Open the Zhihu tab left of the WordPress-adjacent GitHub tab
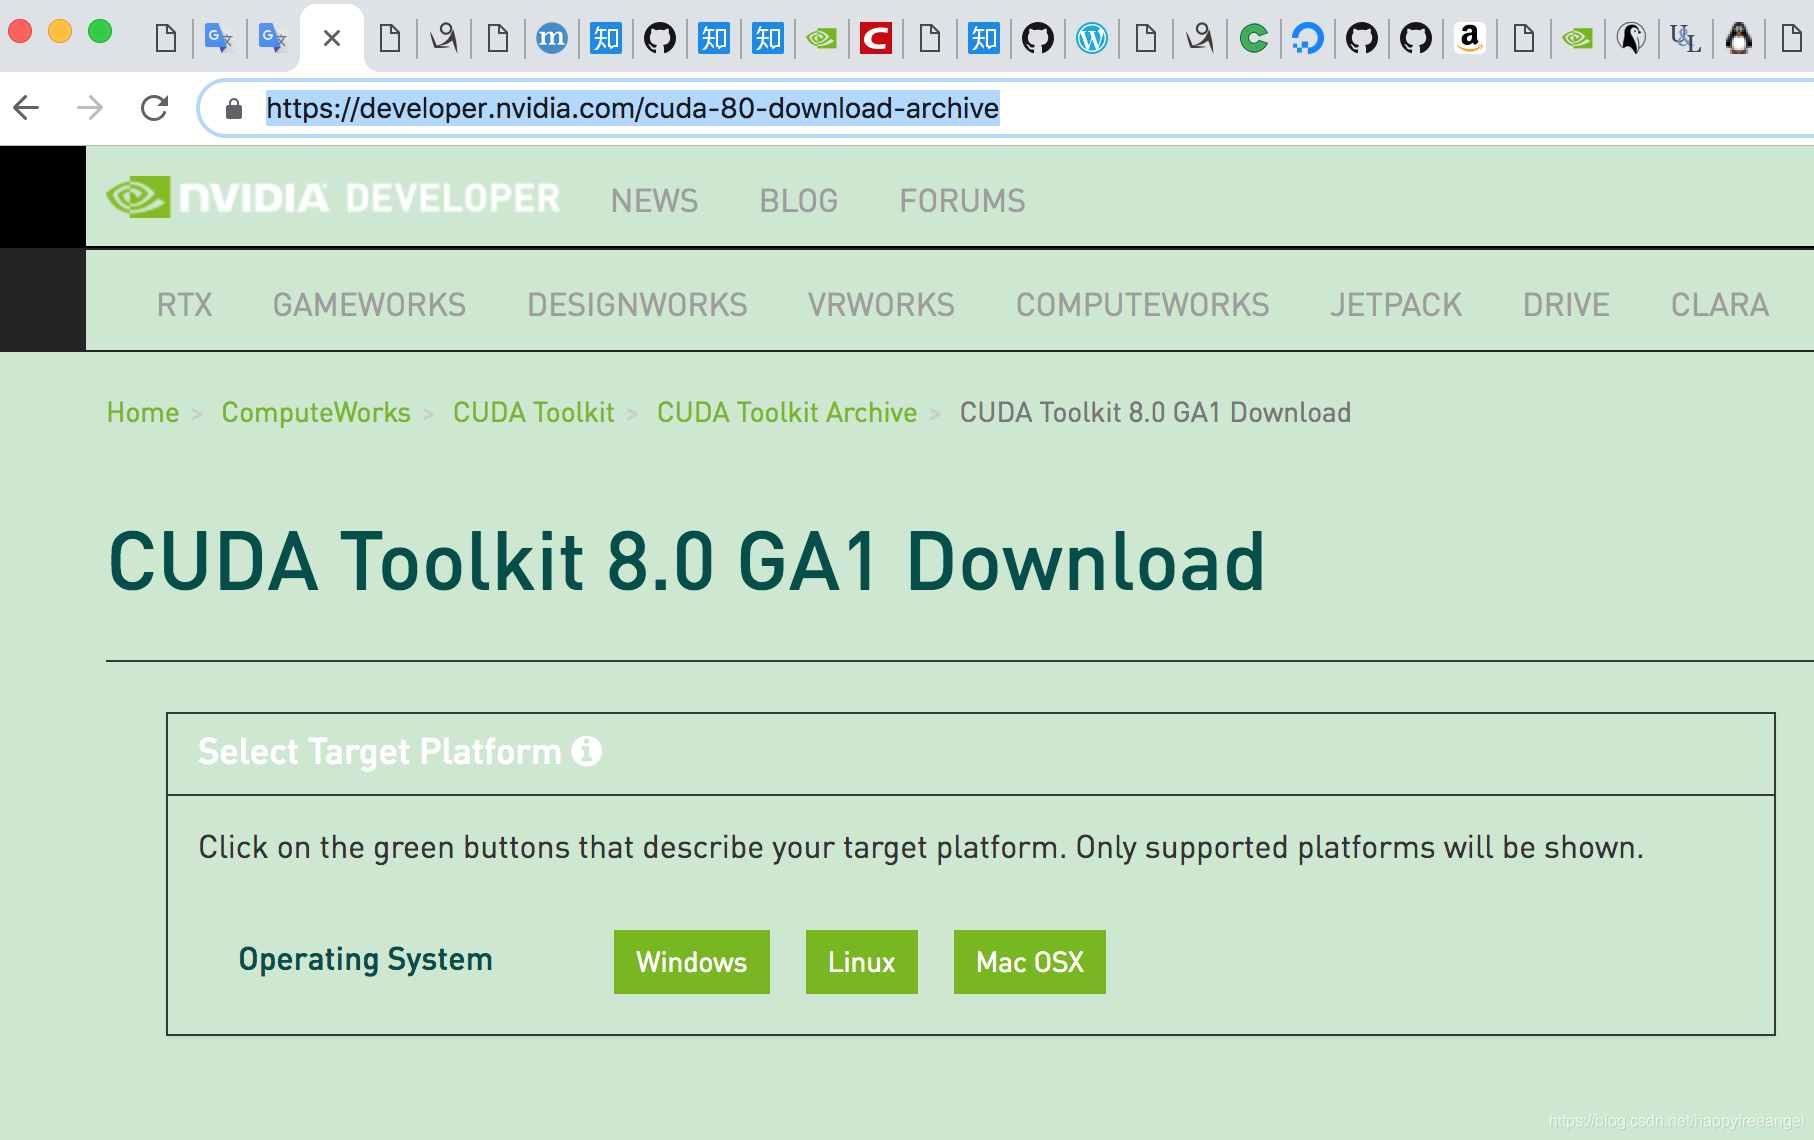Image resolution: width=1814 pixels, height=1140 pixels. point(984,39)
